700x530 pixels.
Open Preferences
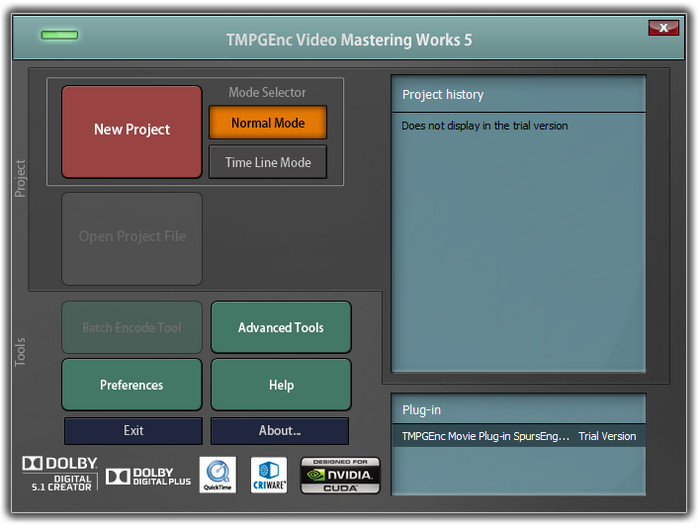[x=132, y=384]
